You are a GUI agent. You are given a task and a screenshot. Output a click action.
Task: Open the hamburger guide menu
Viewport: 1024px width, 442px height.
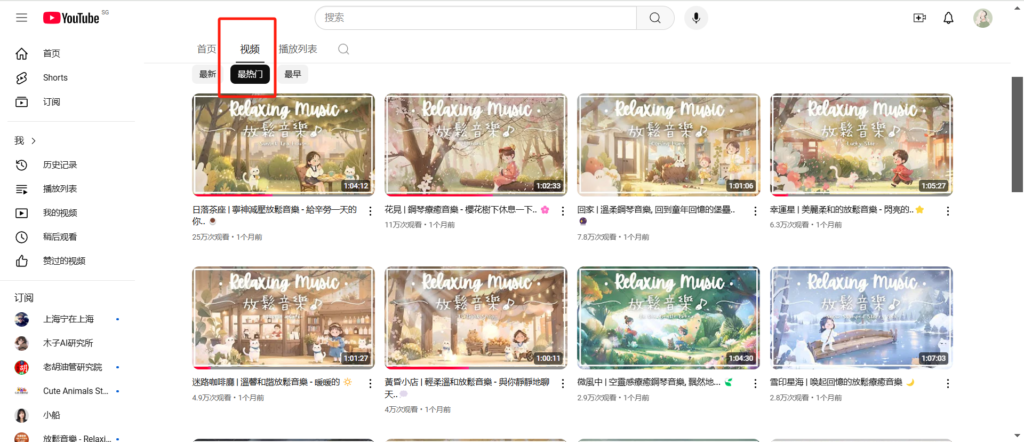click(x=22, y=18)
